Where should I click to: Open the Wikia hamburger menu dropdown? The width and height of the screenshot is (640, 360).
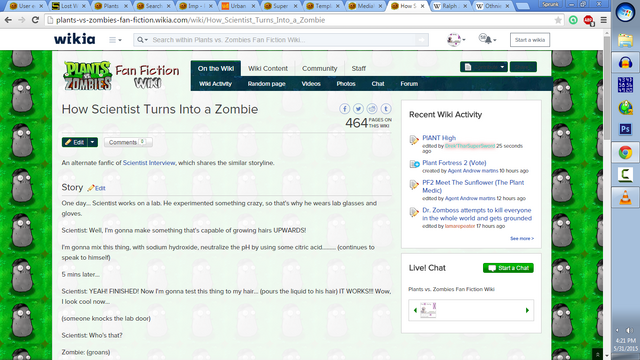coord(115,40)
